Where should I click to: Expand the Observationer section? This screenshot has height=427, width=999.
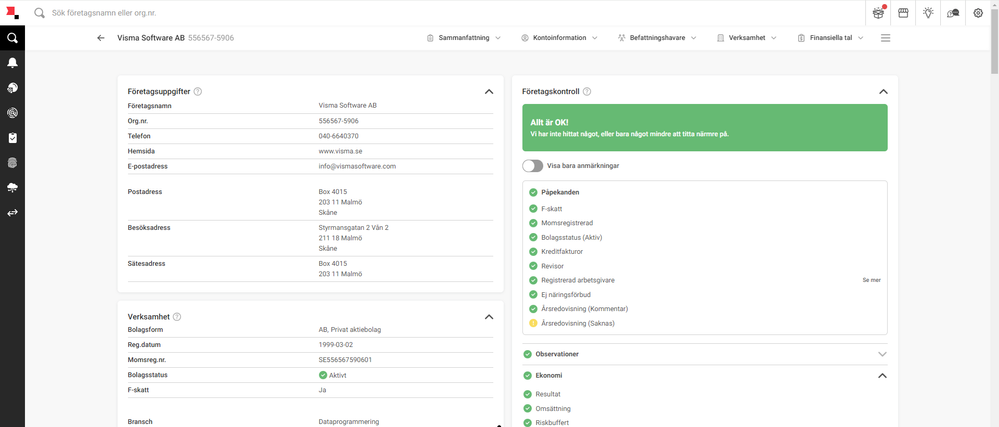[x=882, y=354]
